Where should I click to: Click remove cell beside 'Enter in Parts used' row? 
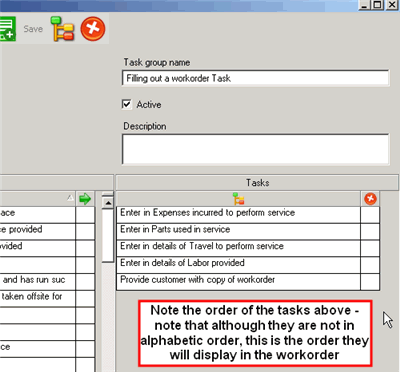(370, 231)
